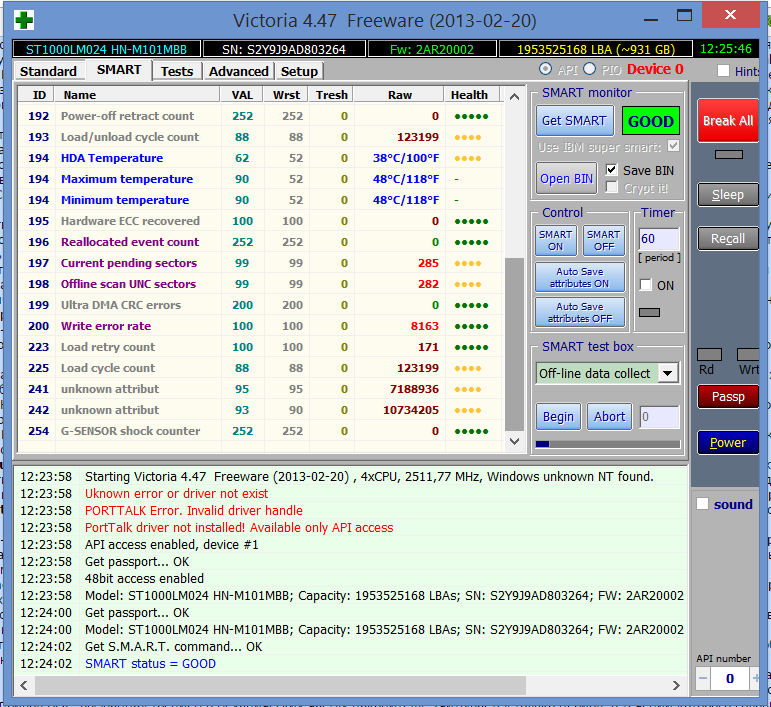Click the Begin test button
The height and width of the screenshot is (707, 771).
point(558,417)
